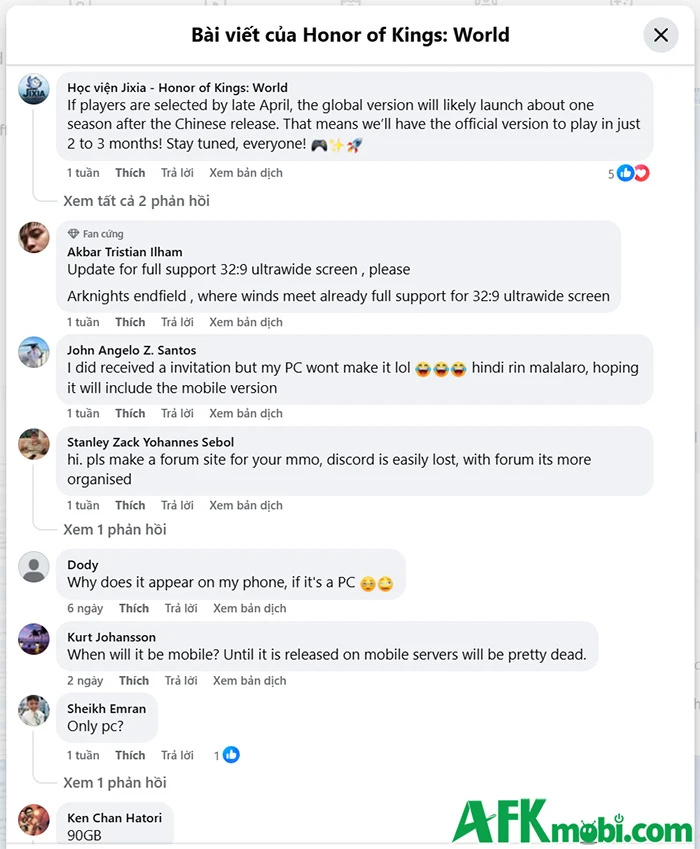Reply to John Angelo Z. Santos's comment
The image size is (700, 849).
tap(177, 413)
